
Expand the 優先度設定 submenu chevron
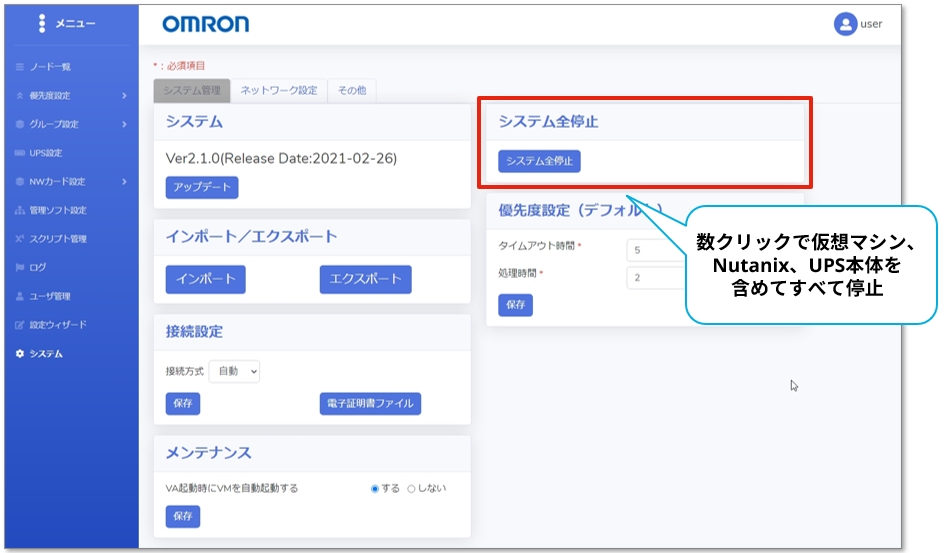(124, 95)
